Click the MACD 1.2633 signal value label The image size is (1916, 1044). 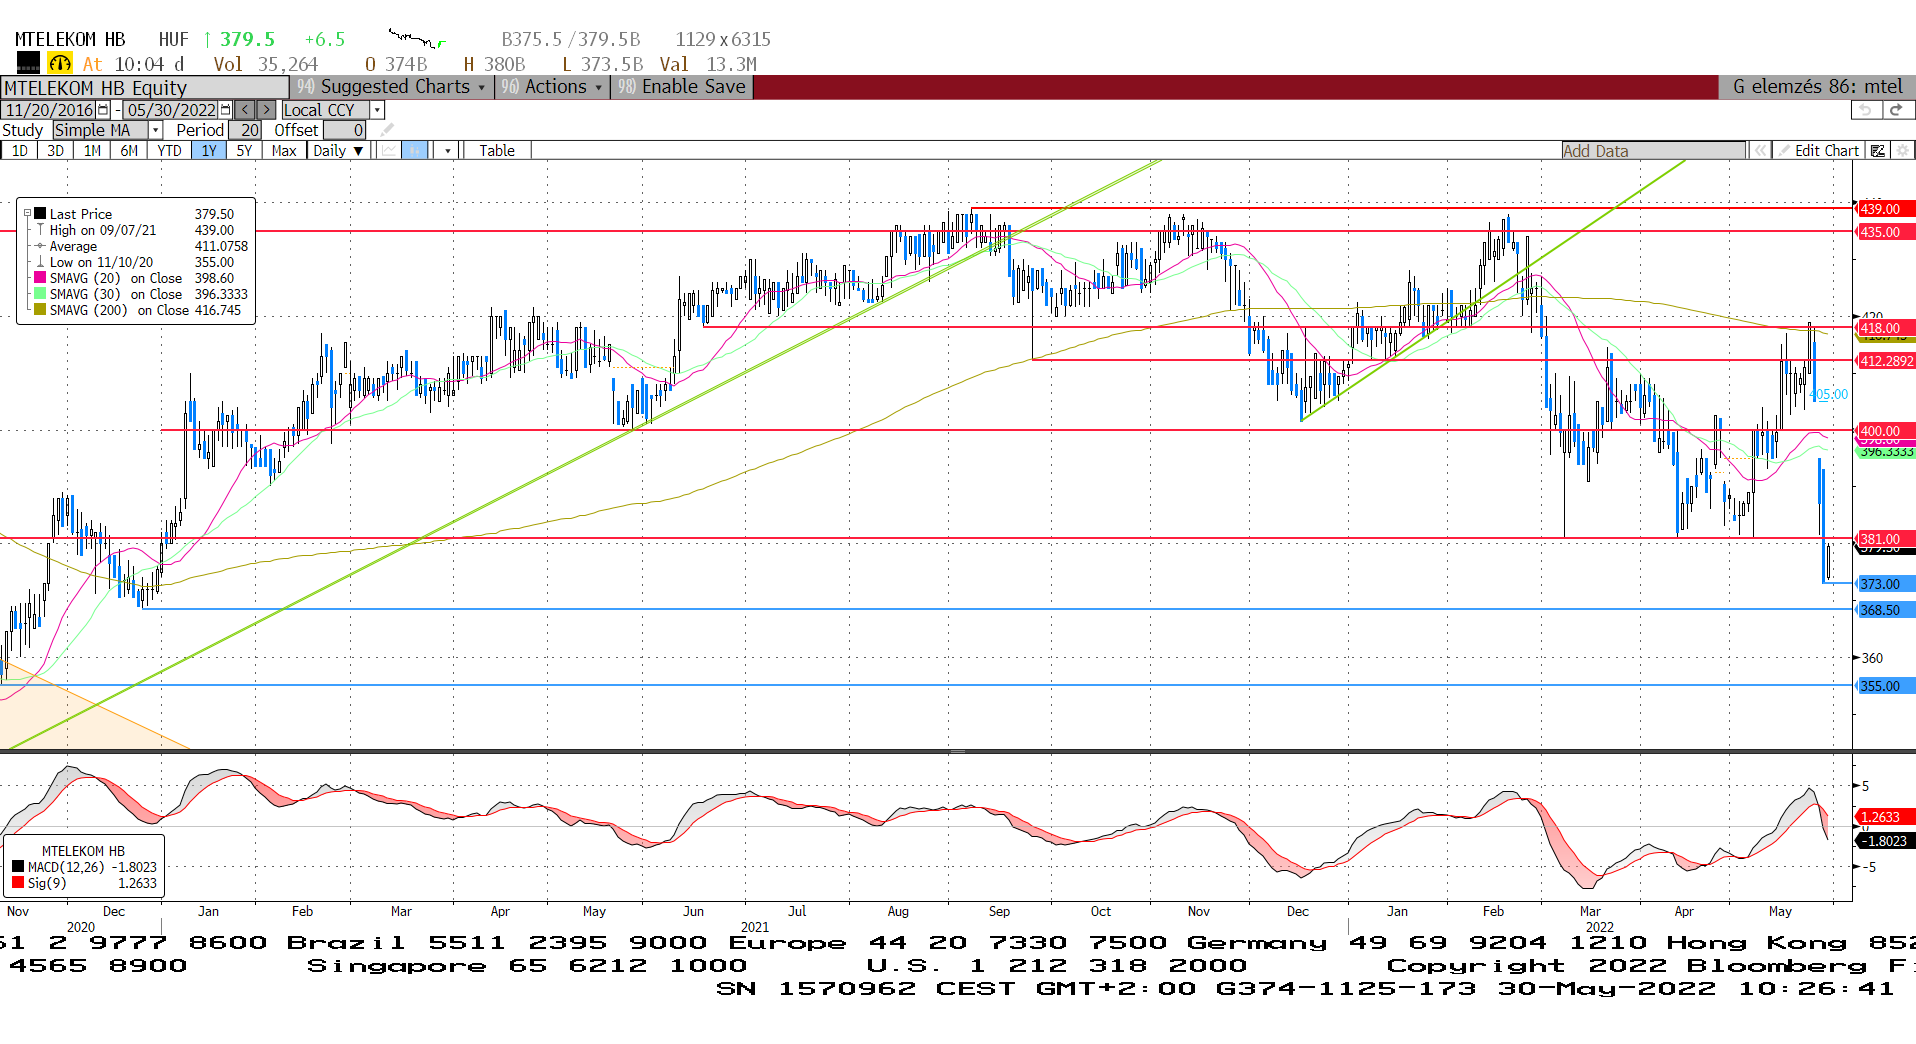[1885, 817]
